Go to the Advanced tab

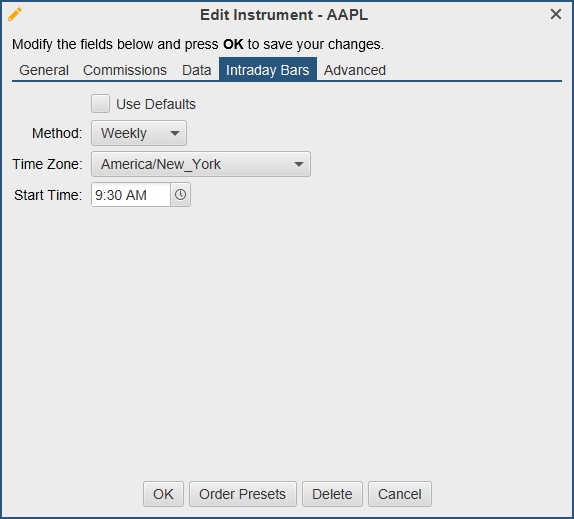click(355, 70)
